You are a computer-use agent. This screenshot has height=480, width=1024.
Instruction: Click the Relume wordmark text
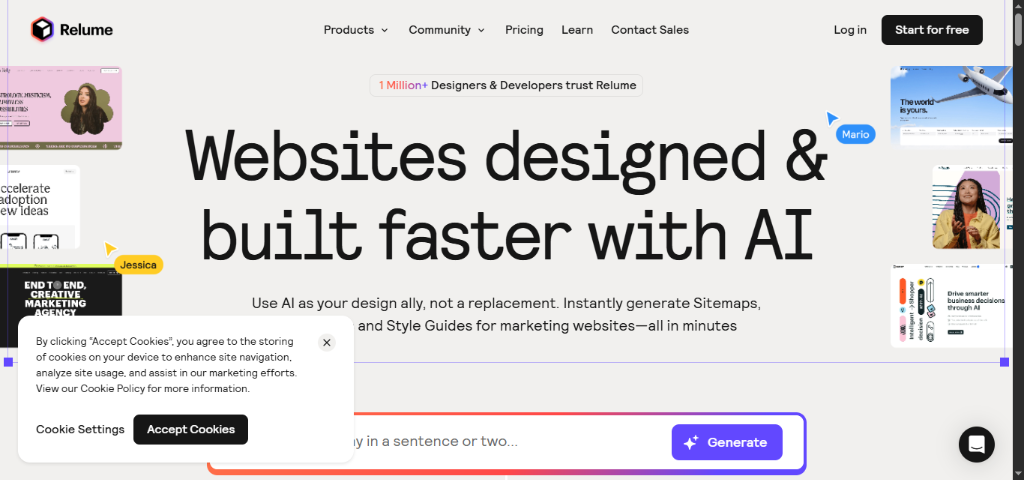86,30
